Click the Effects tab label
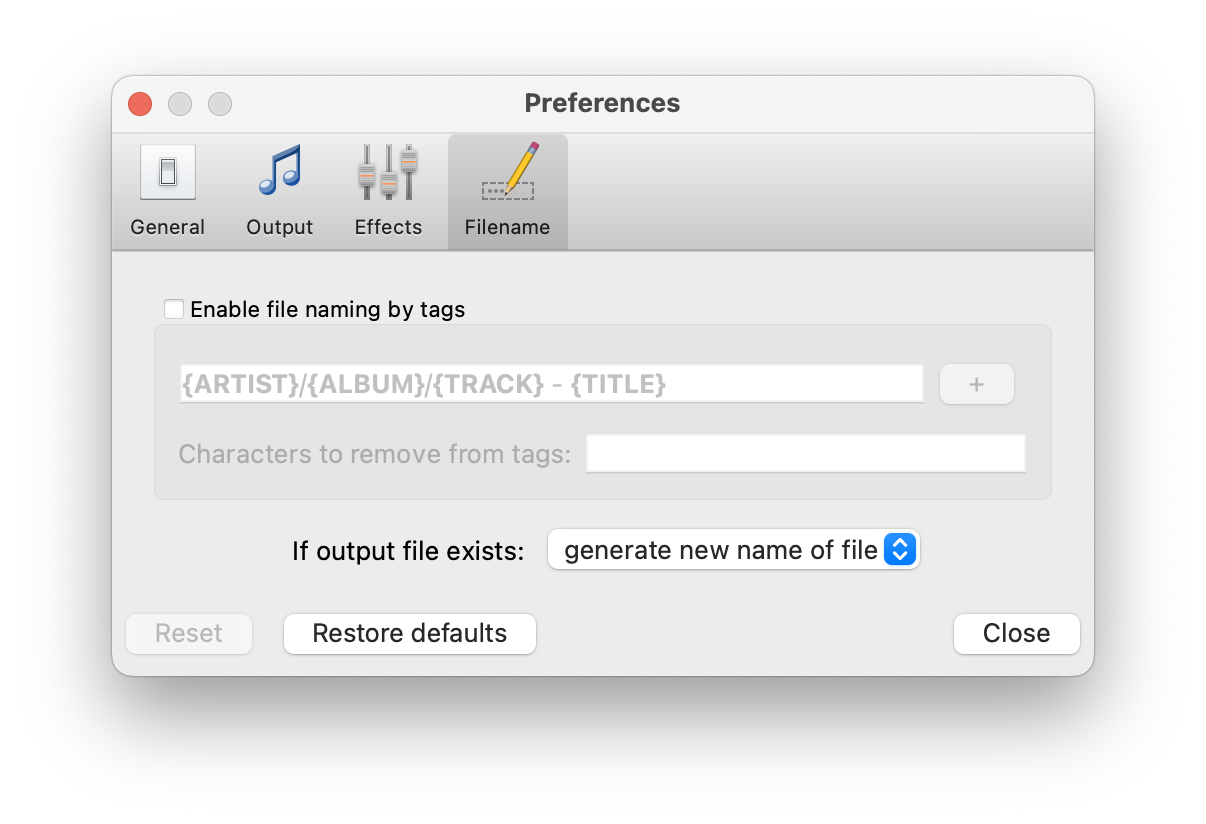Image resolution: width=1206 pixels, height=824 pixels. (388, 227)
